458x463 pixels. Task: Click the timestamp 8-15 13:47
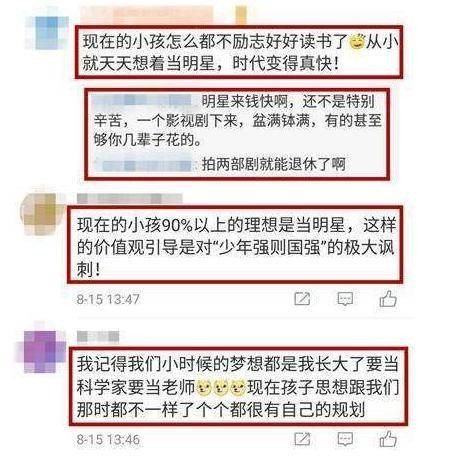coord(108,299)
